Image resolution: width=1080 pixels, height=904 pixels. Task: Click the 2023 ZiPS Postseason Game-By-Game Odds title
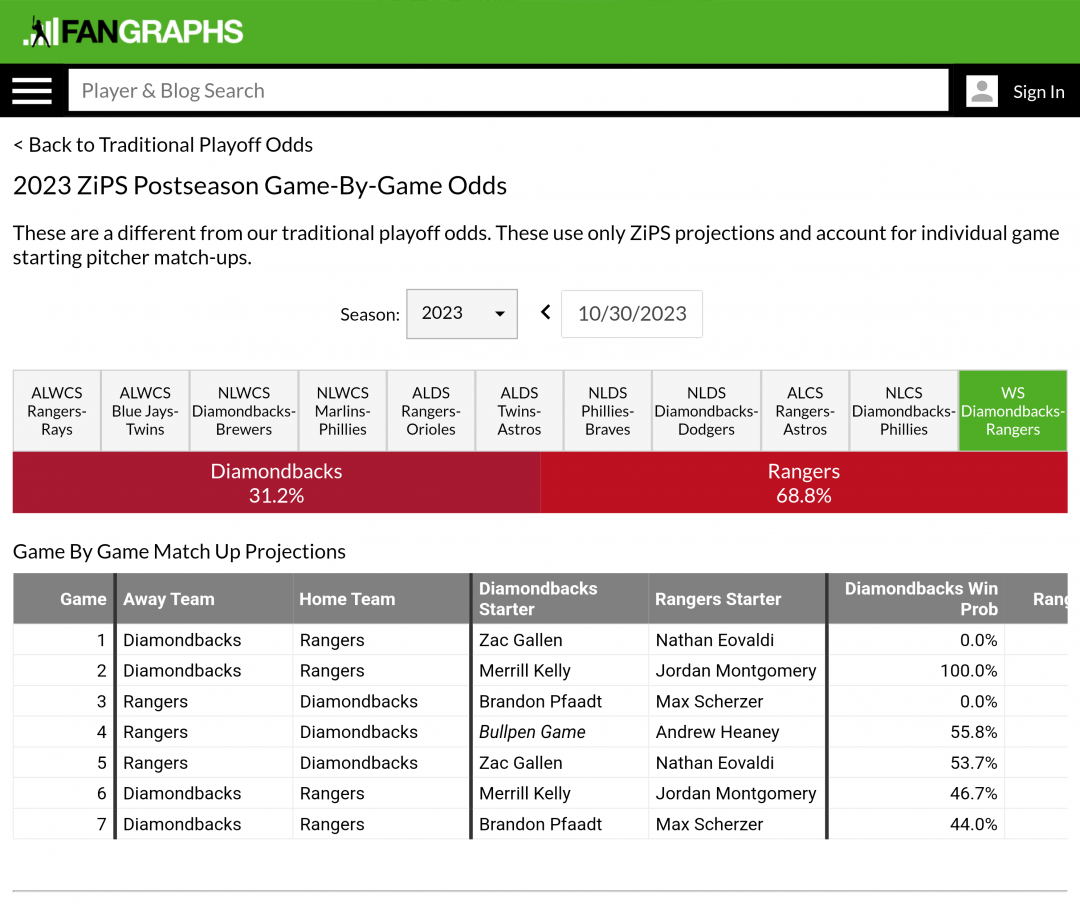(260, 186)
